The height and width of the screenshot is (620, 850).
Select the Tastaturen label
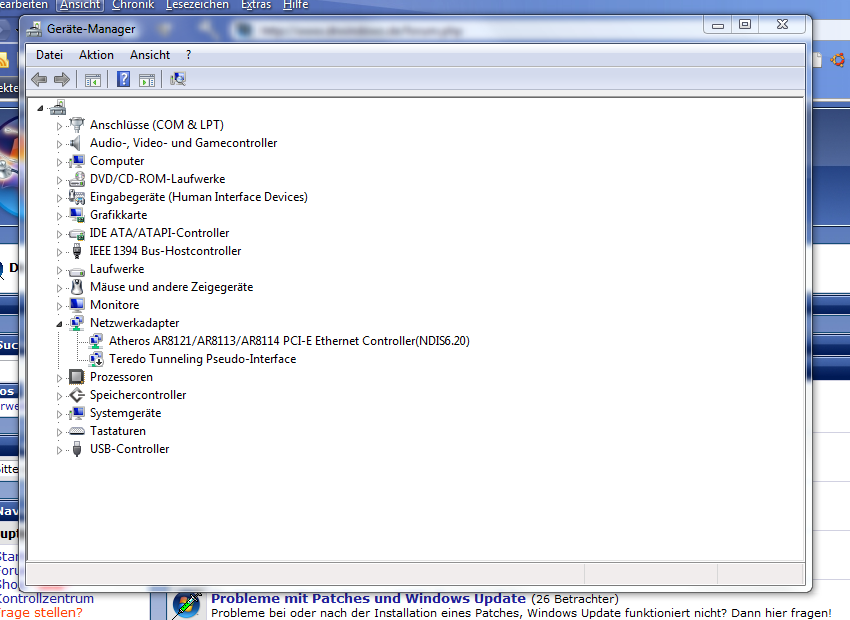pos(118,431)
